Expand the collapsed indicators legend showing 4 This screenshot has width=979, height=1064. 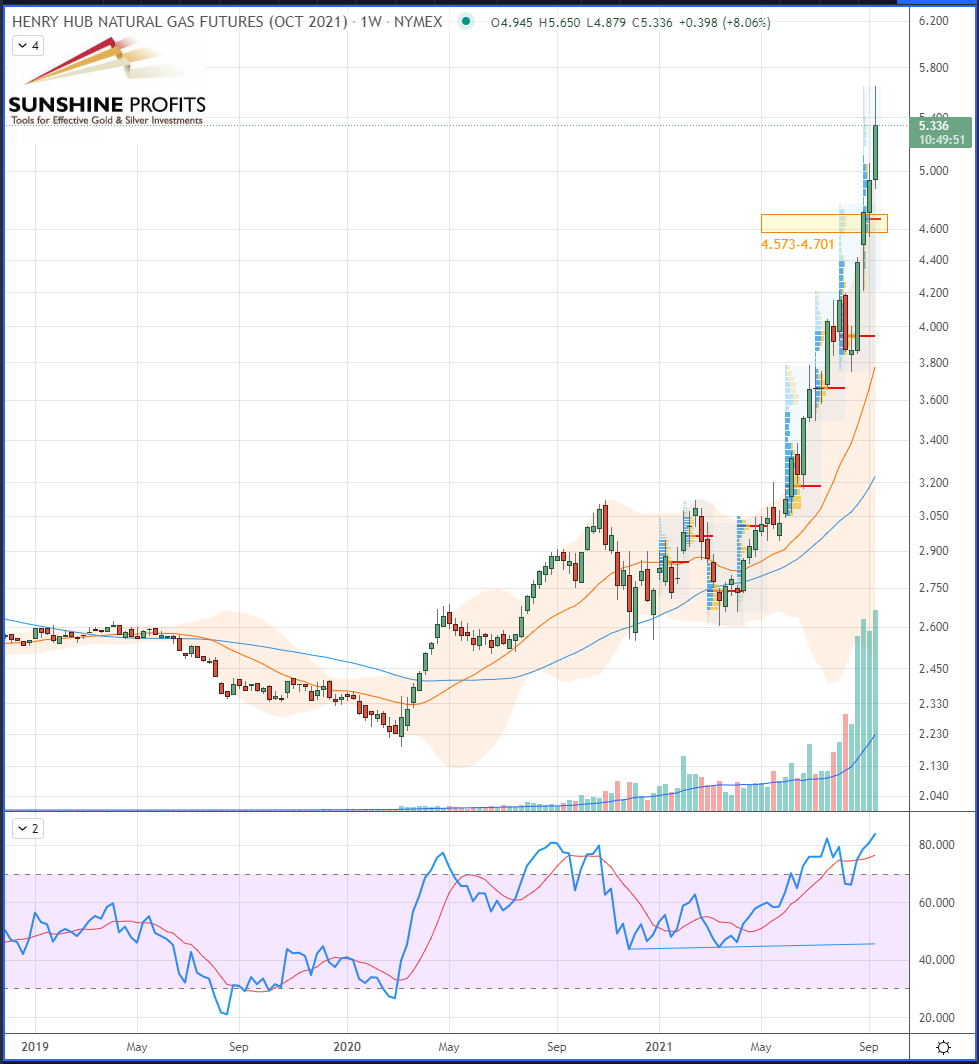pyautogui.click(x=28, y=46)
